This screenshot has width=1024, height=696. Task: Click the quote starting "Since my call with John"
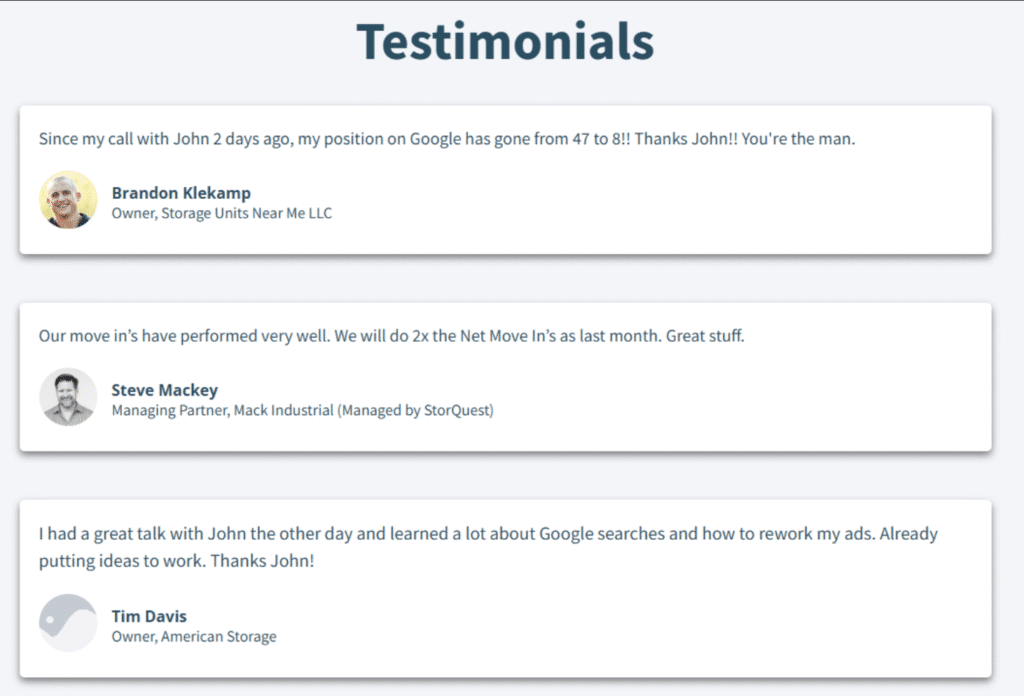click(x=447, y=139)
